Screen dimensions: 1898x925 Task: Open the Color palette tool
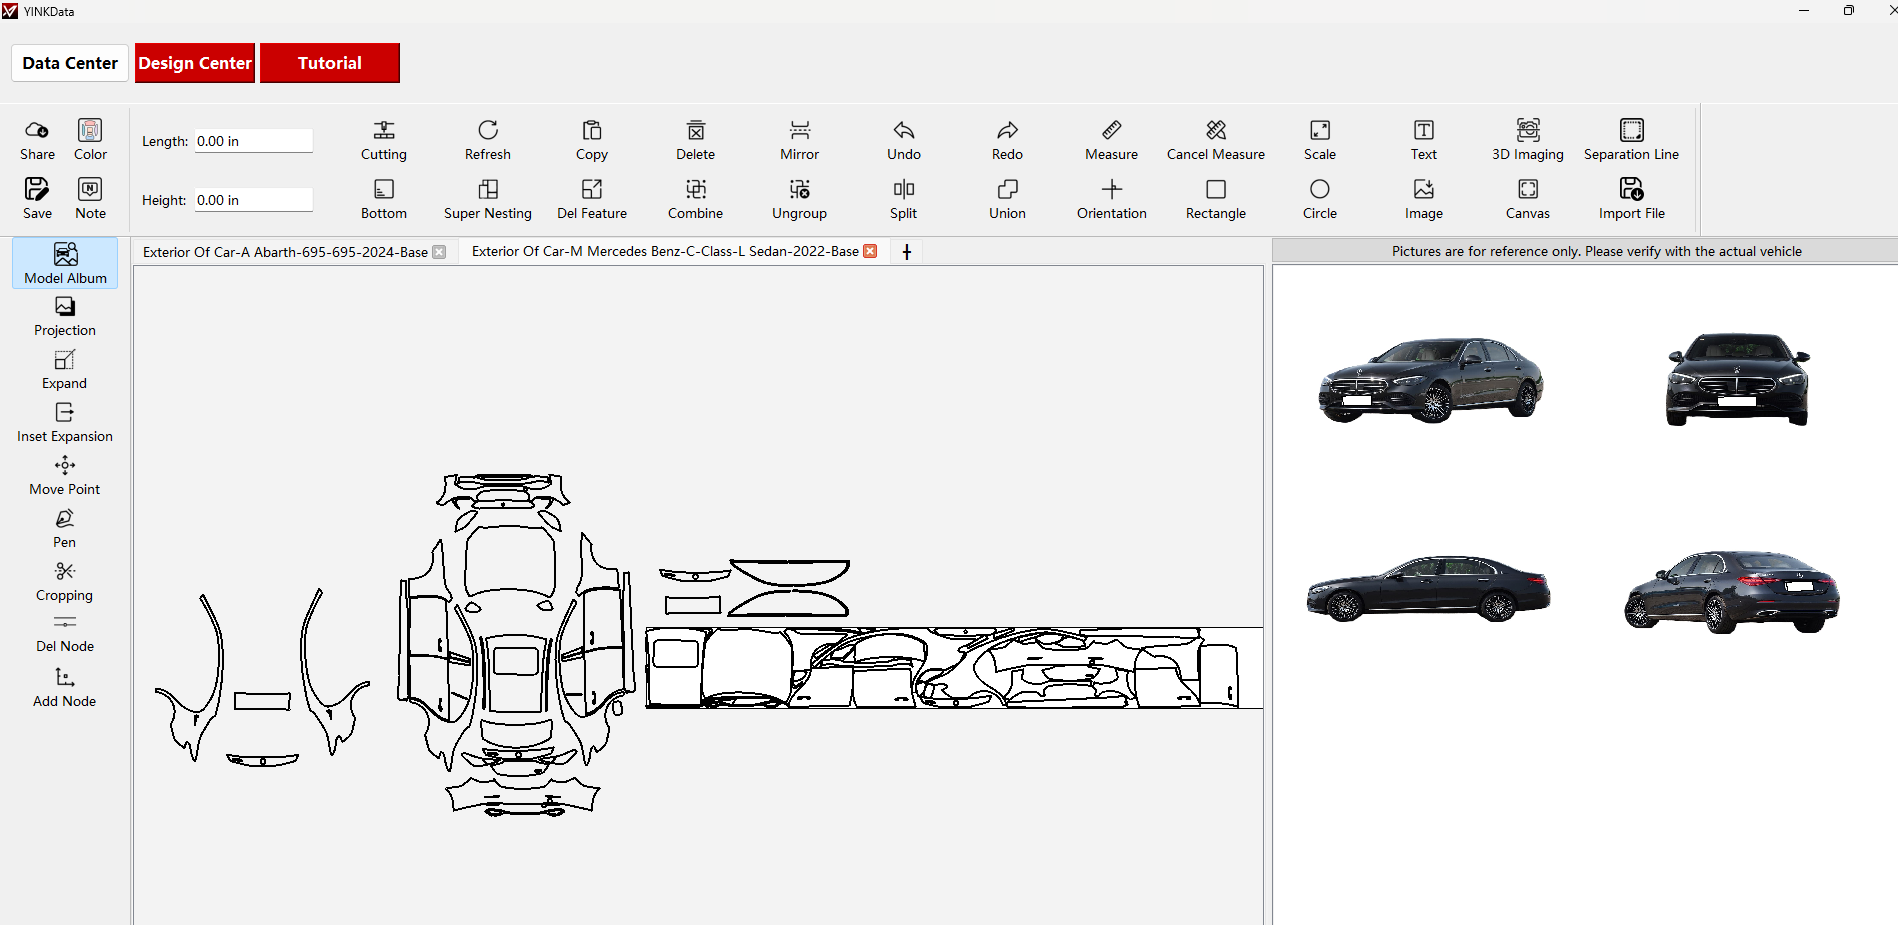90,131
